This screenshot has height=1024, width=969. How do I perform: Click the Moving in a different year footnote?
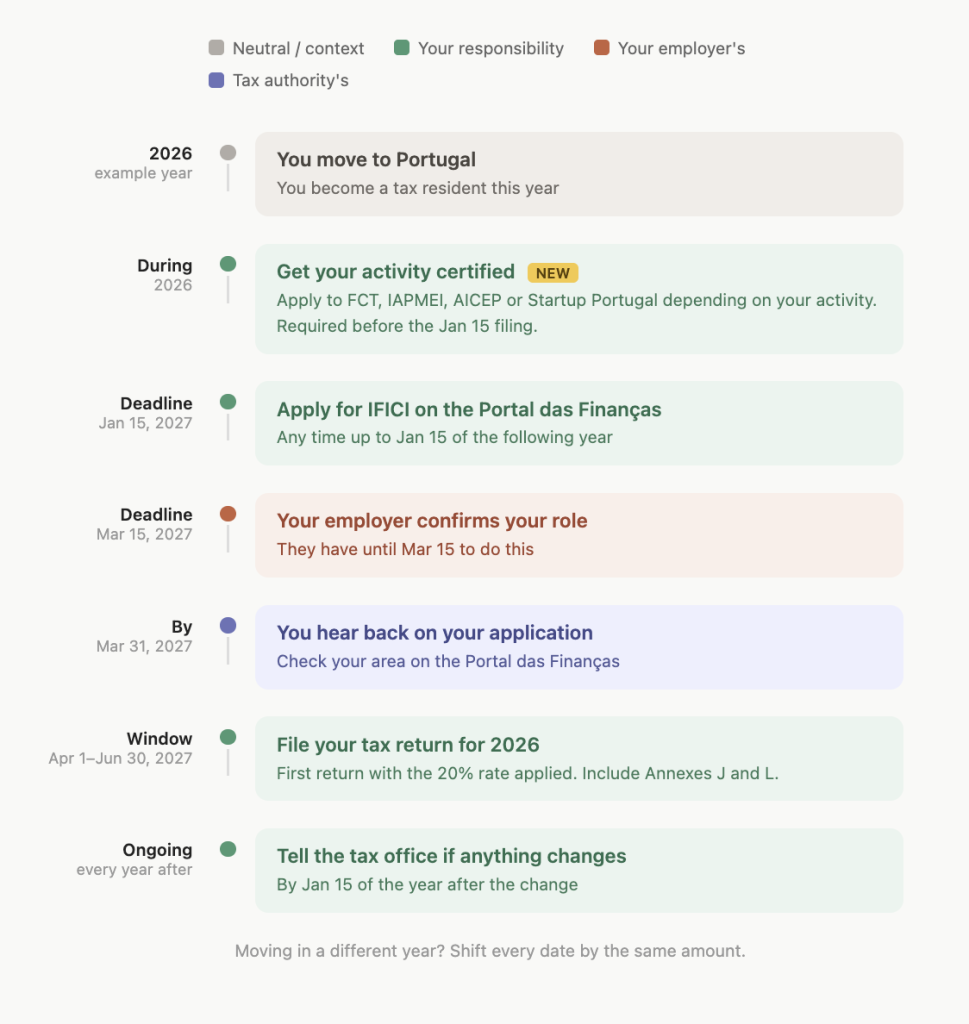coord(490,951)
